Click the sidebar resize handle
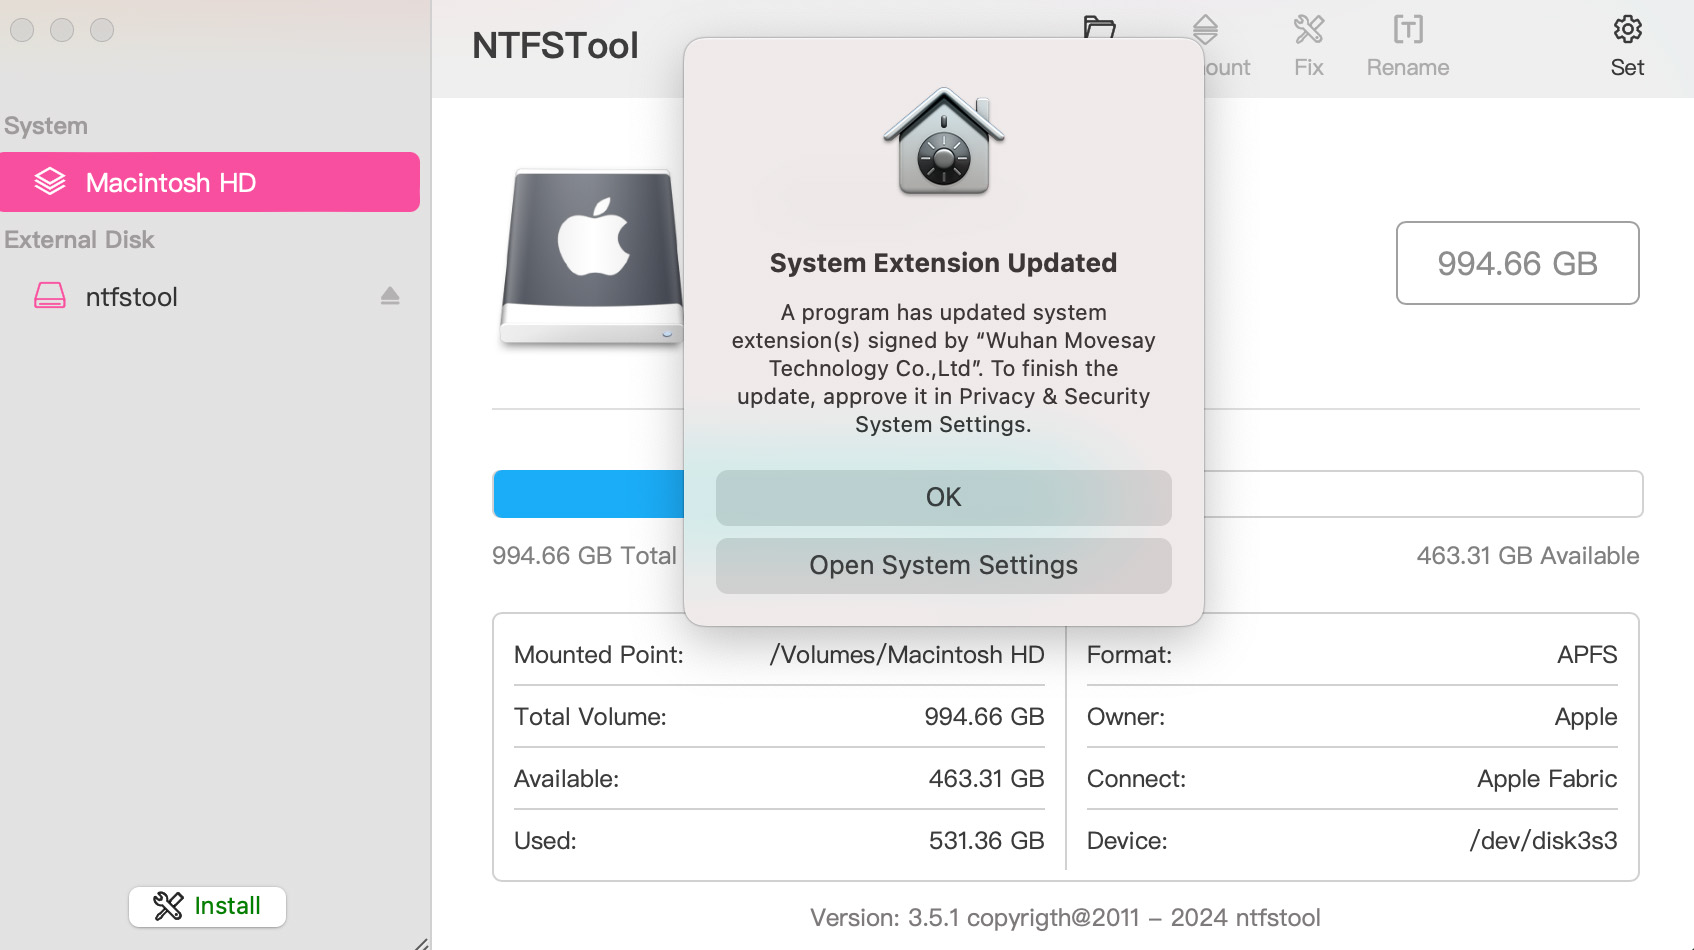Screen dimensions: 1694x950 pyautogui.click(x=422, y=943)
